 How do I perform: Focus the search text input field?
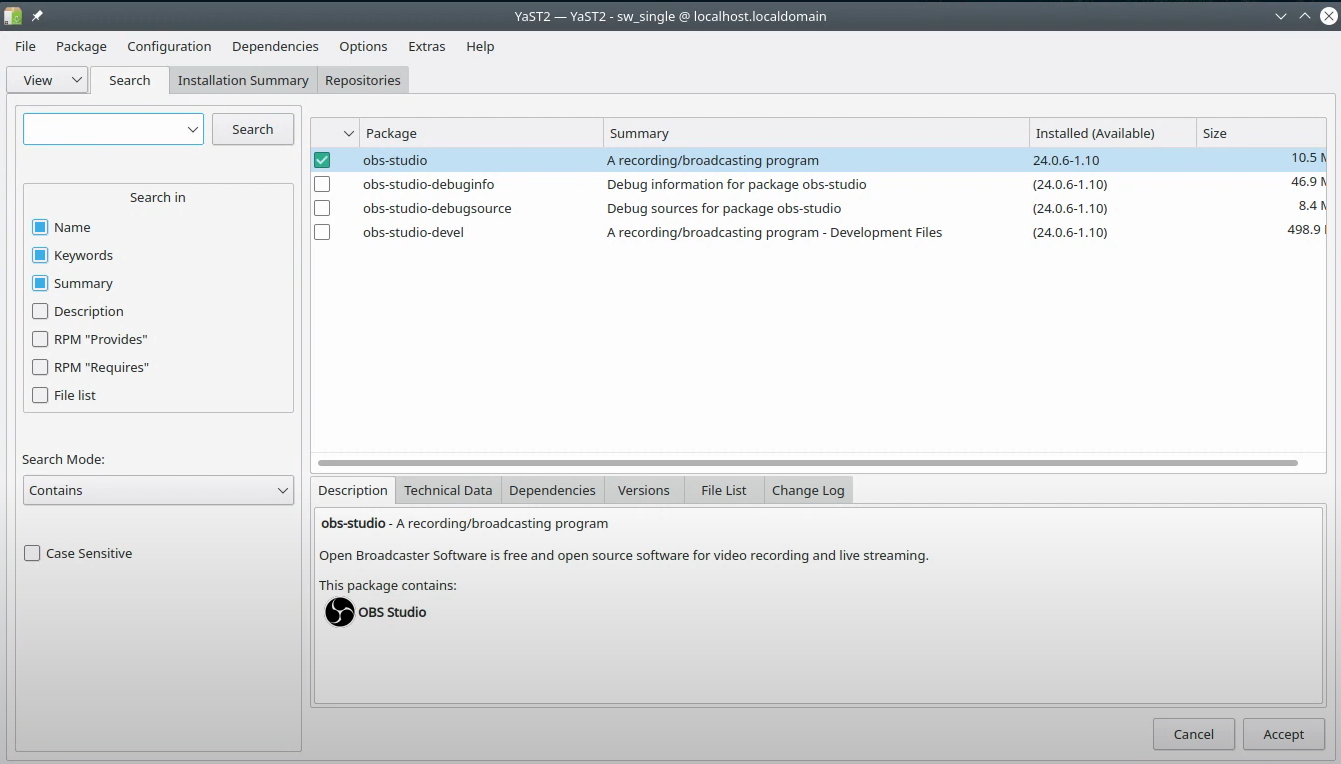point(104,129)
